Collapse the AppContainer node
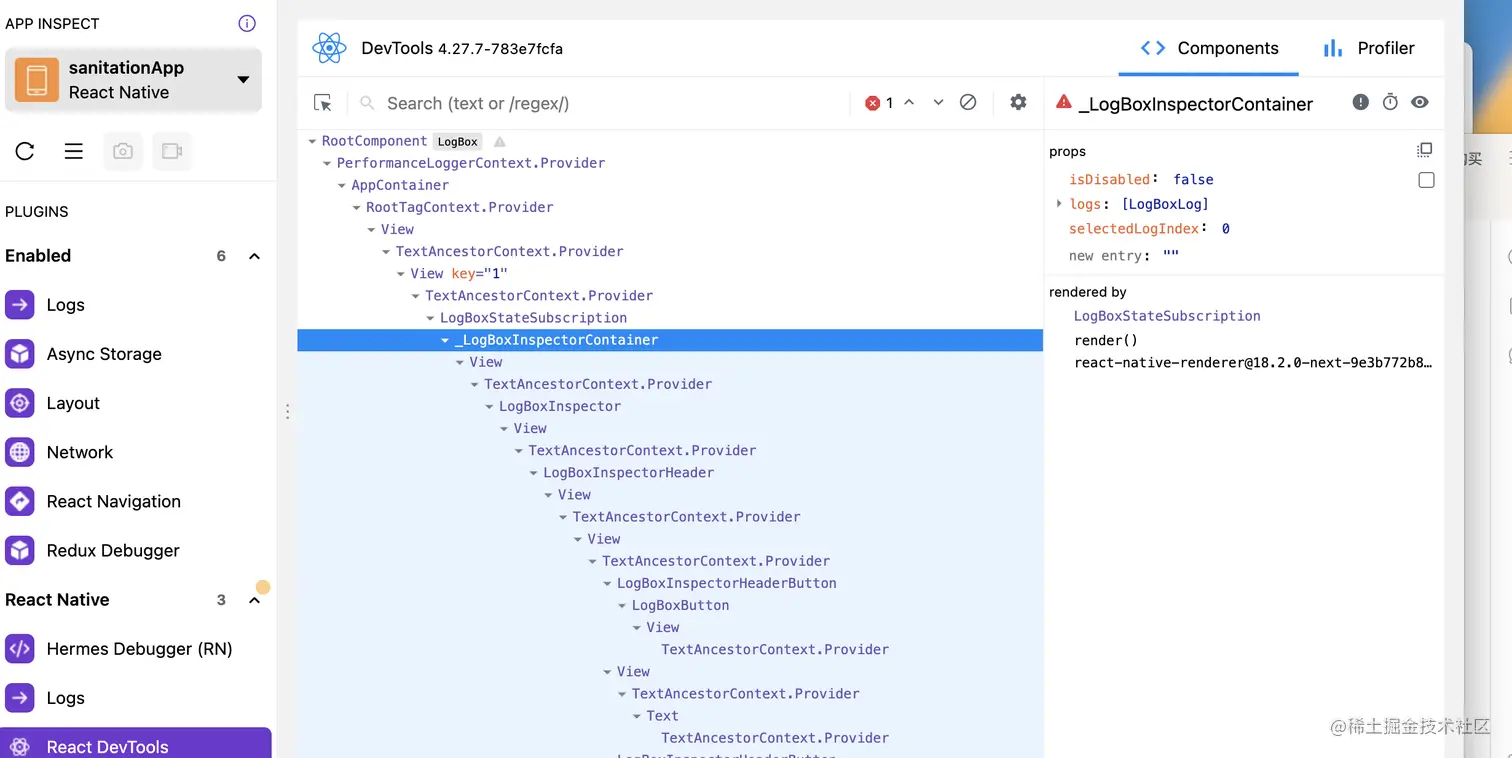1512x758 pixels. 342,185
